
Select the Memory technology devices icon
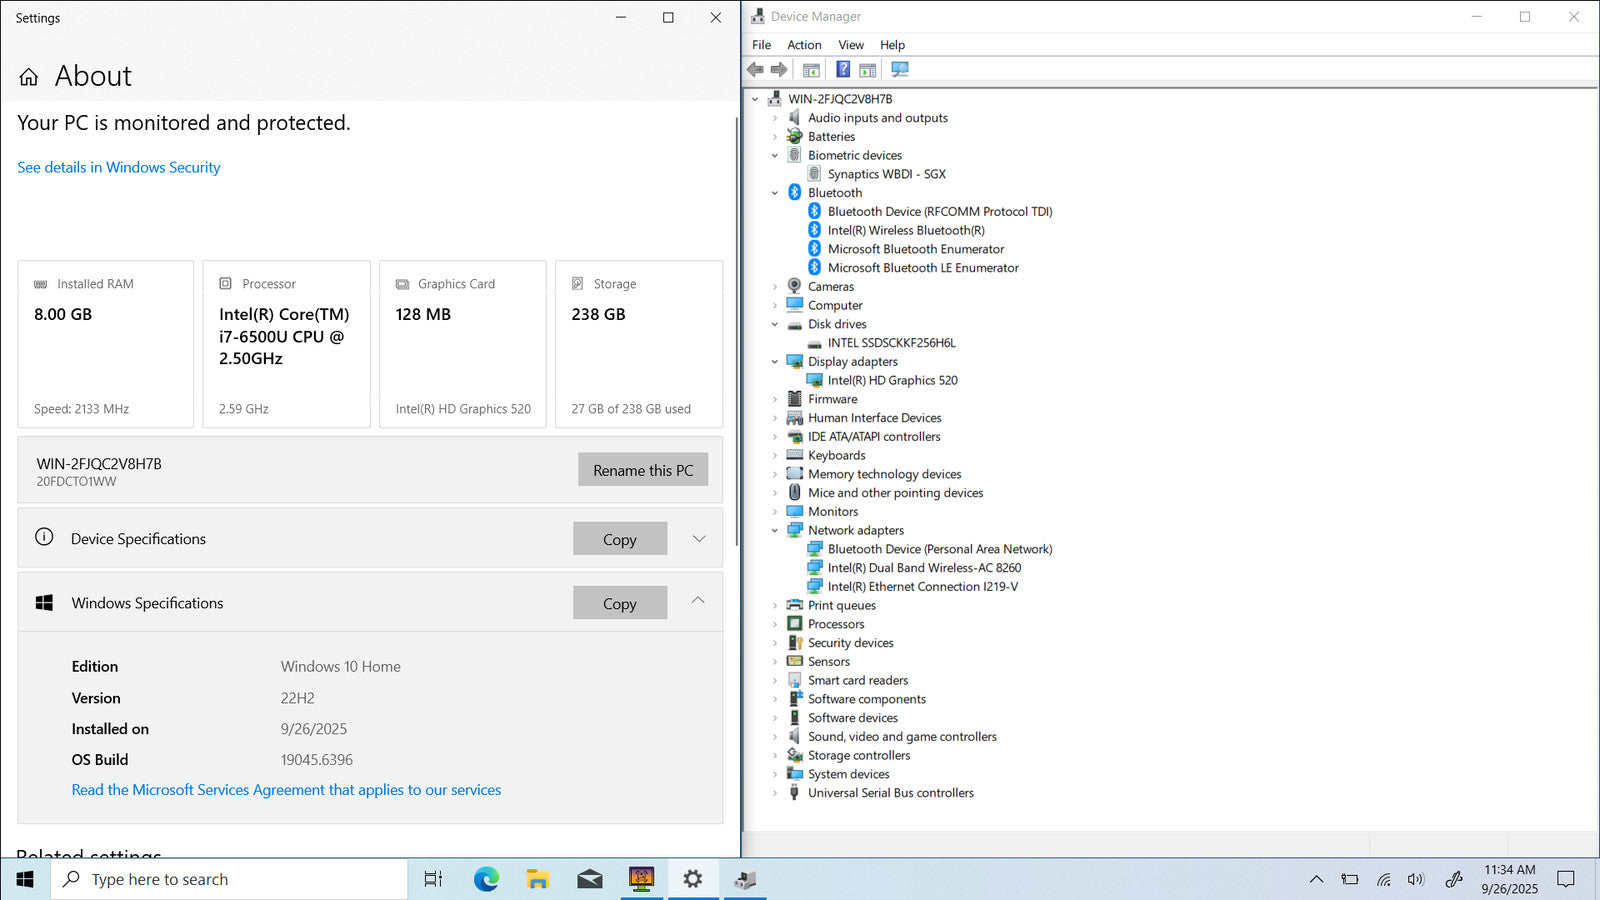coord(795,474)
